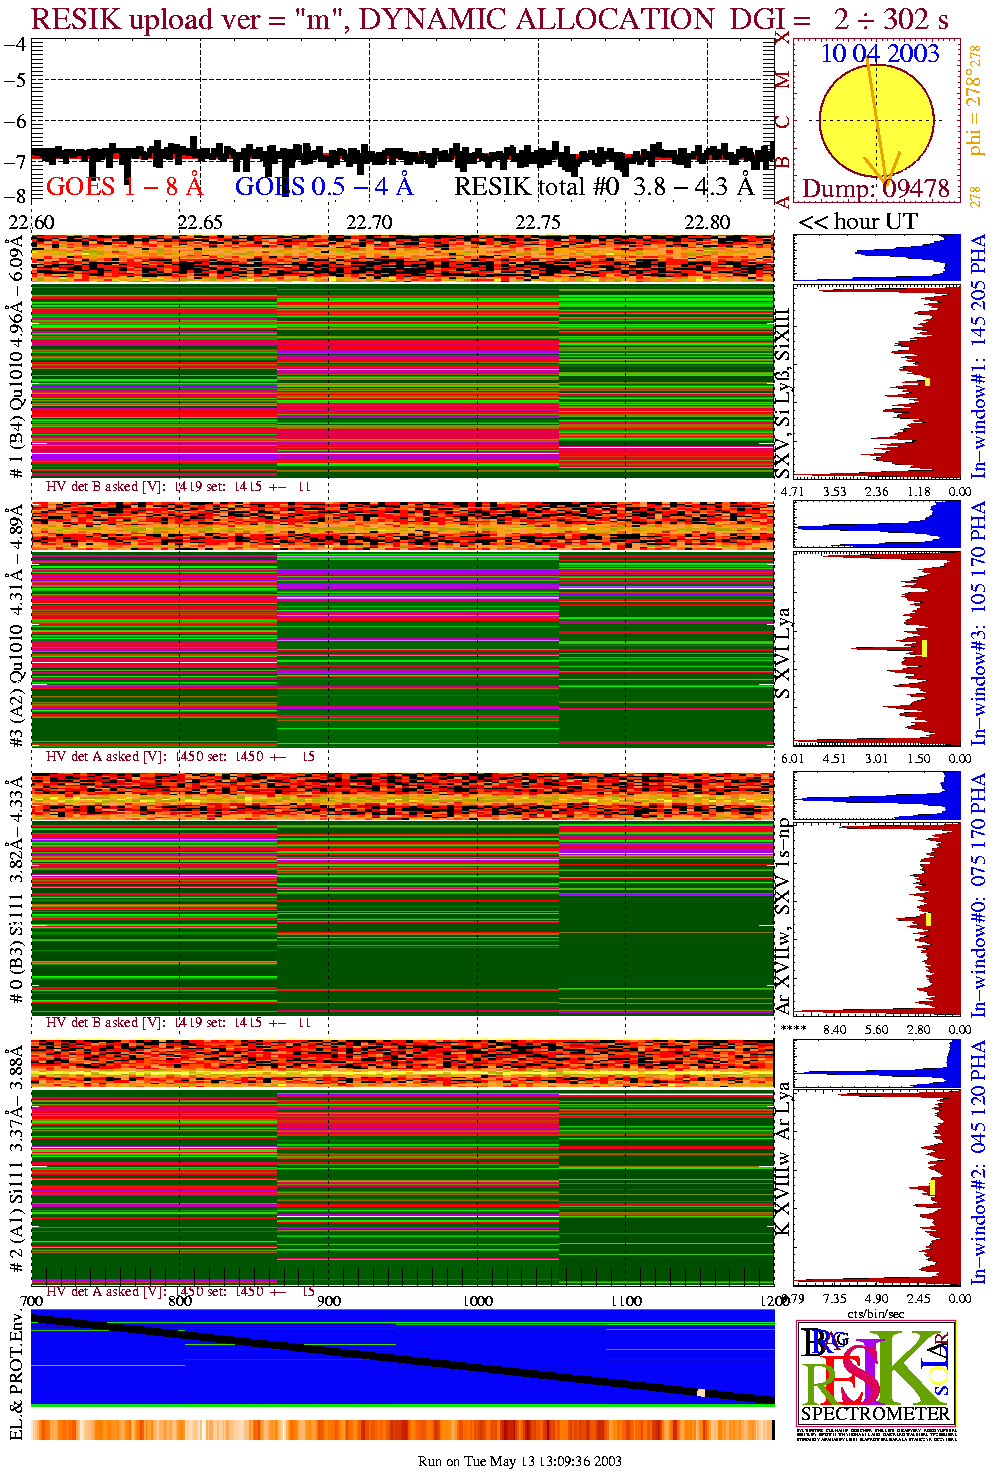This screenshot has height=1476, width=1004.
Task: Click the RESIK Spectrometer logo
Action: tap(876, 1373)
